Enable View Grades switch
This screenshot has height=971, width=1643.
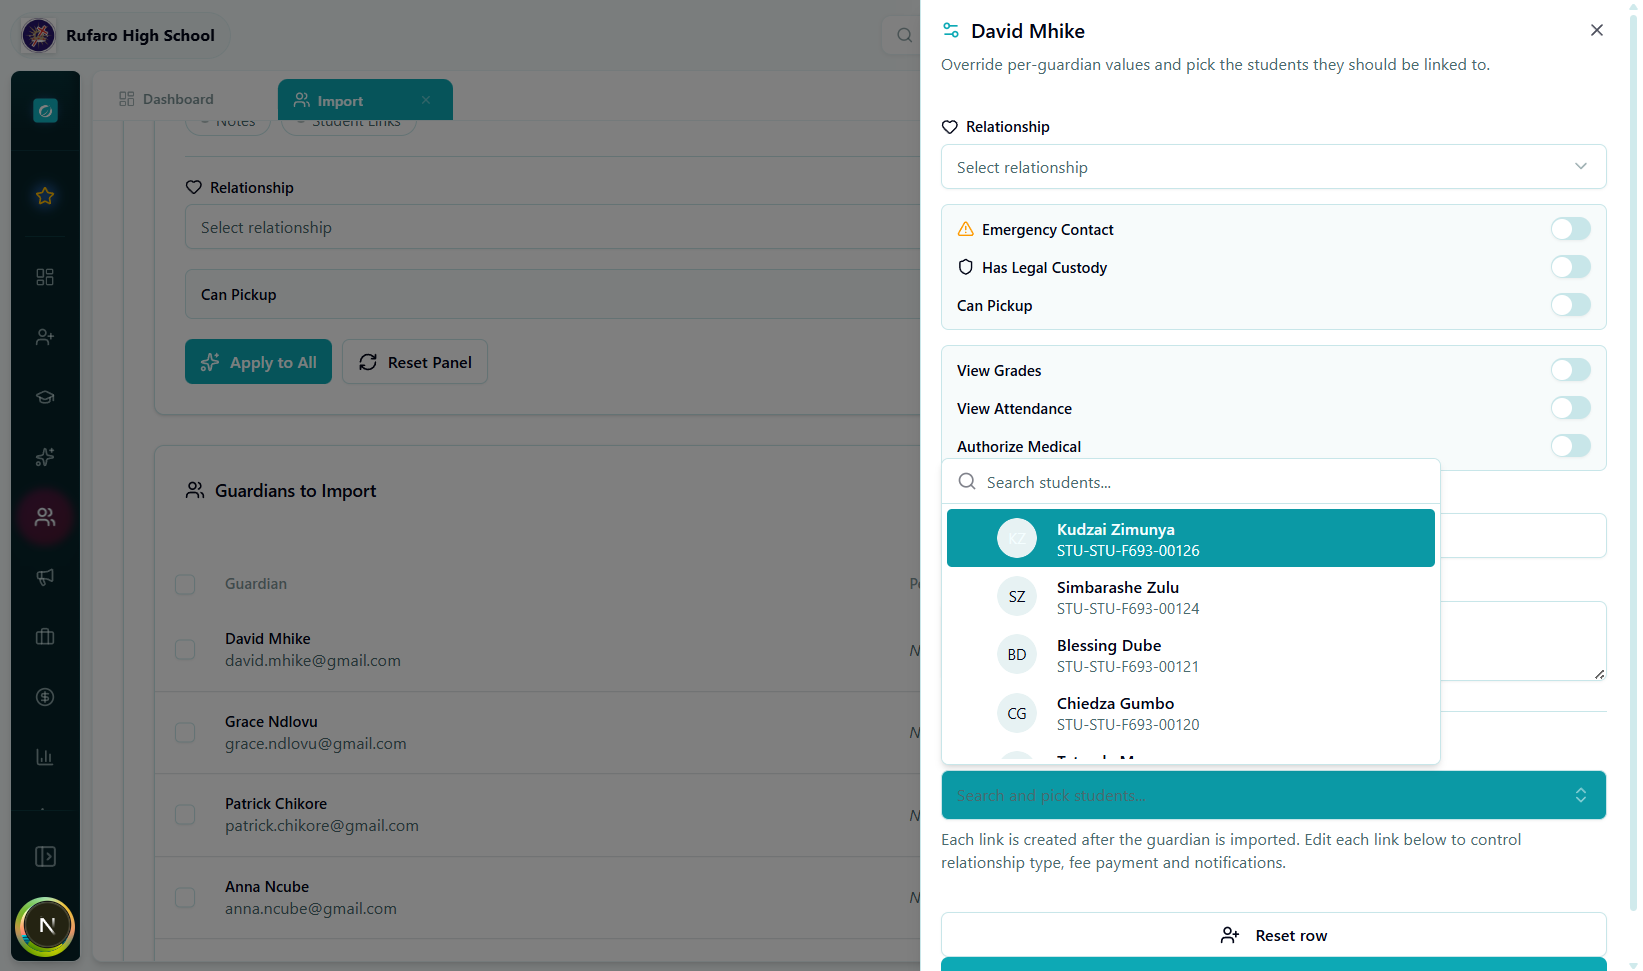pyautogui.click(x=1570, y=370)
